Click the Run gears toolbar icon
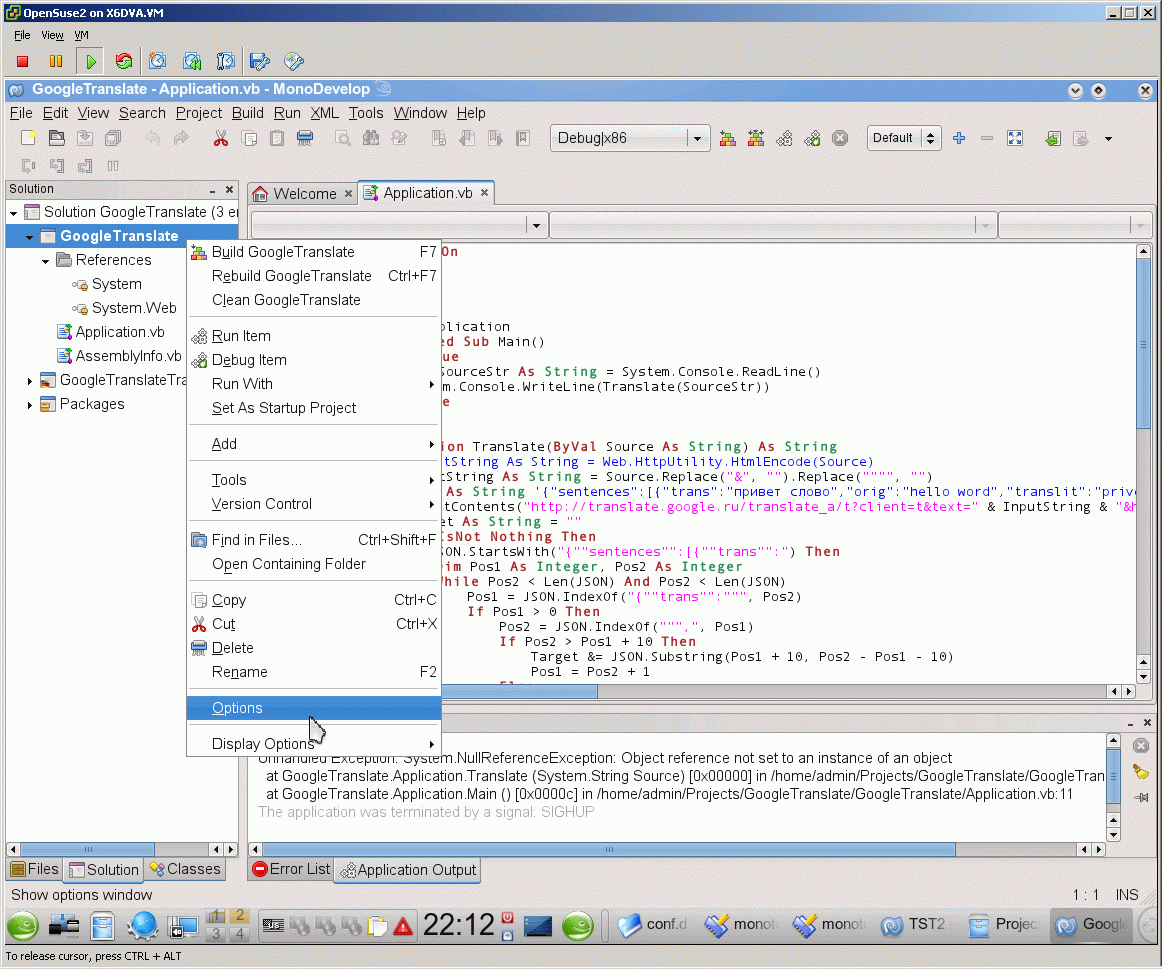The width and height of the screenshot is (1162, 969). pyautogui.click(x=784, y=139)
